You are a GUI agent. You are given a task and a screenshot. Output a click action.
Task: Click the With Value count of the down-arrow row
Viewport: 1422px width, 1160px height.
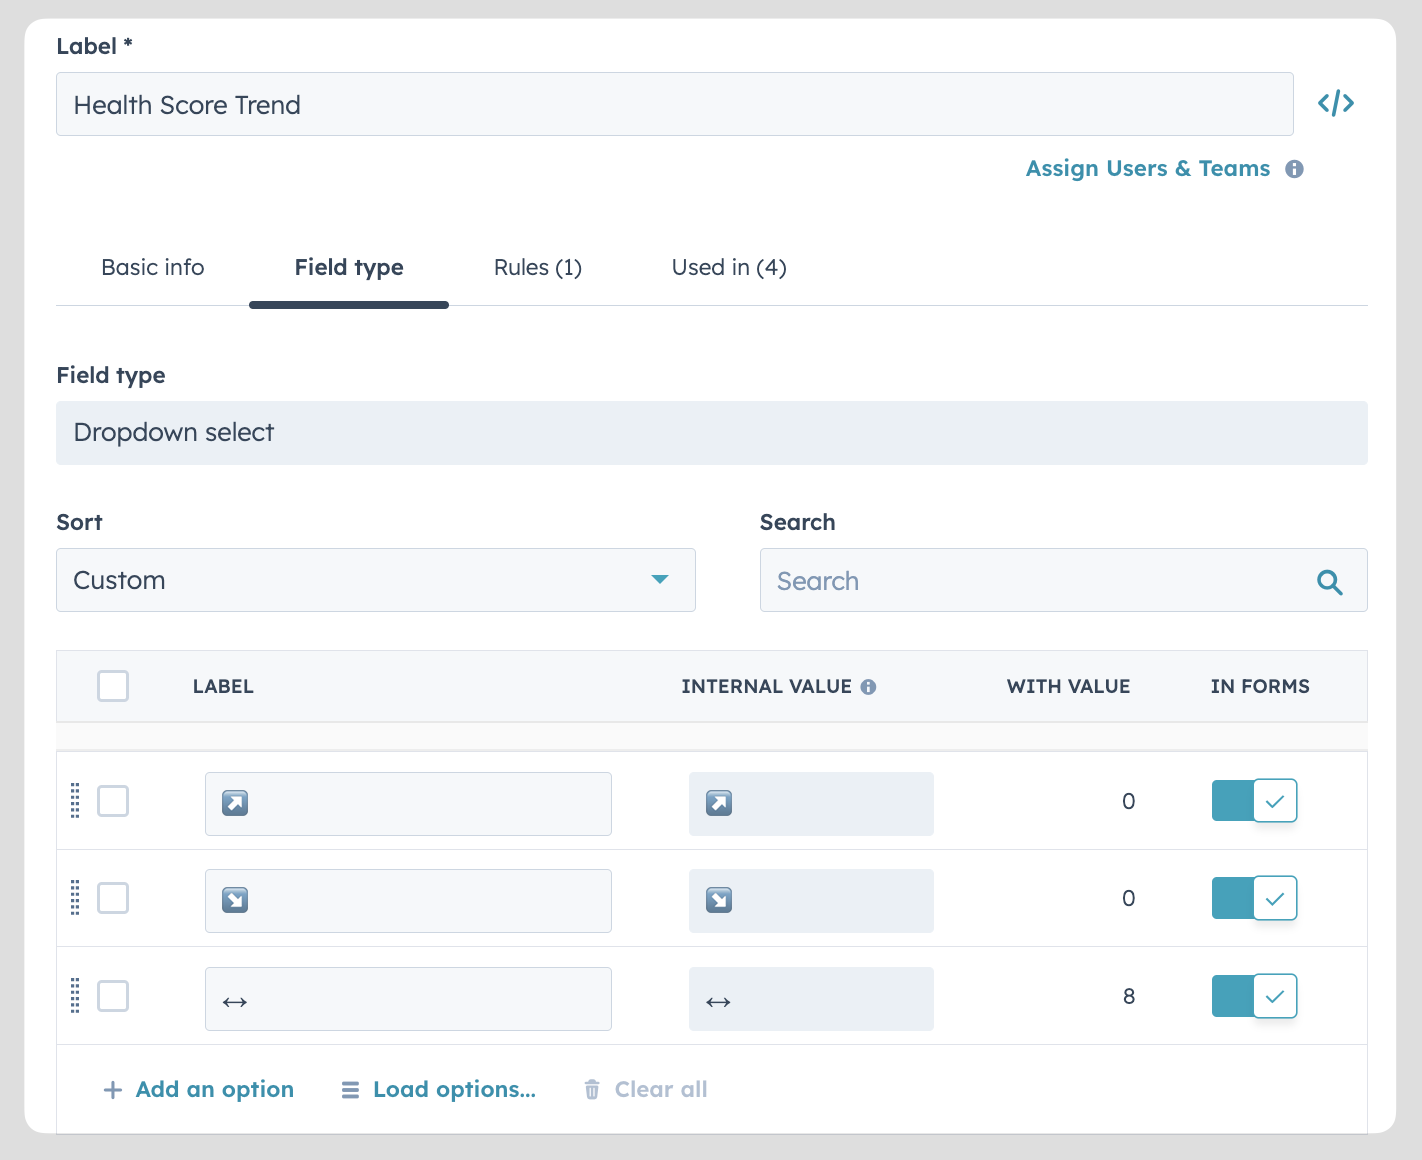1129,898
